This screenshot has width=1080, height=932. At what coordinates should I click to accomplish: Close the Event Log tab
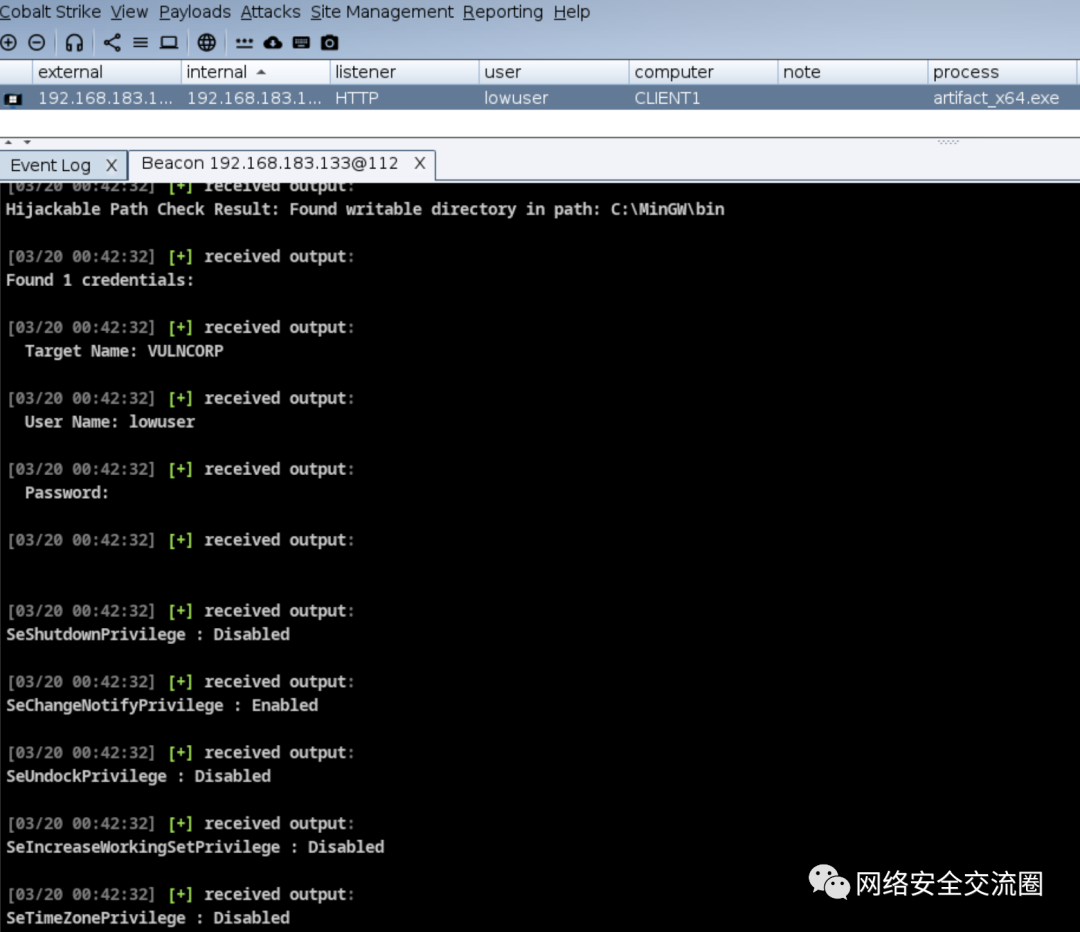tap(112, 165)
